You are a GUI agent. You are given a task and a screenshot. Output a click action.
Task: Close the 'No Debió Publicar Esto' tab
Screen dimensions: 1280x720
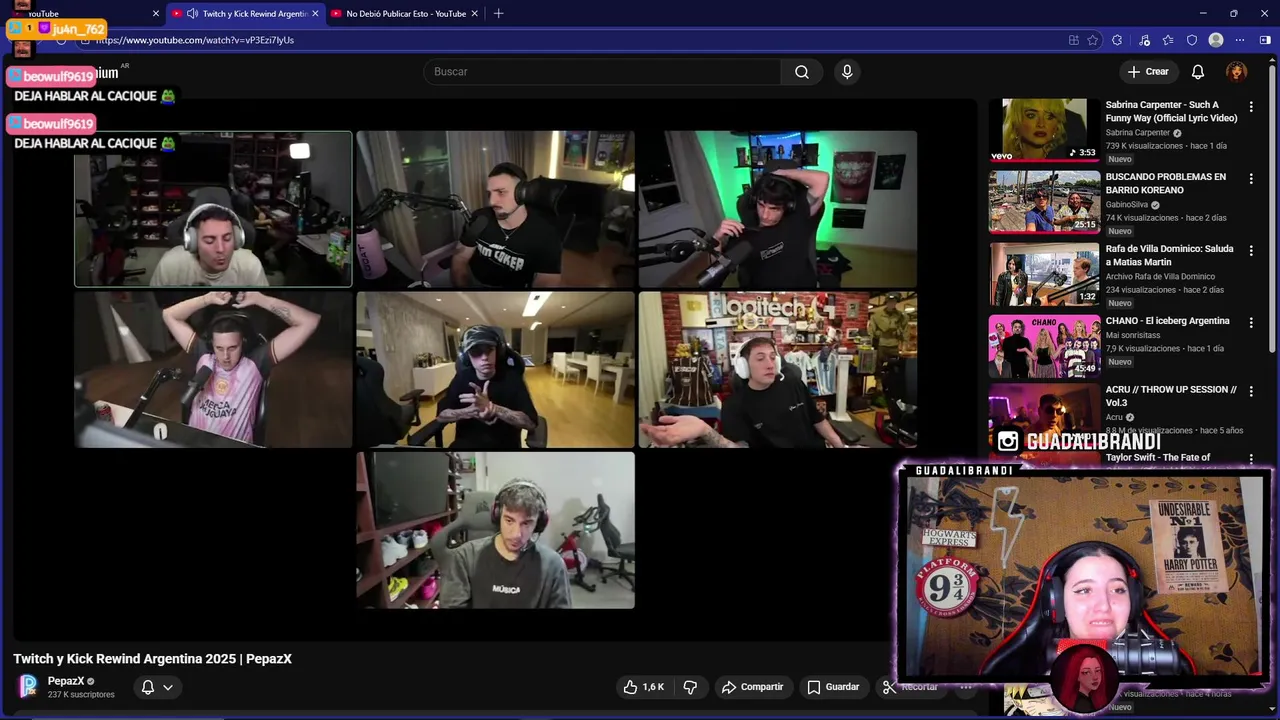click(x=475, y=14)
